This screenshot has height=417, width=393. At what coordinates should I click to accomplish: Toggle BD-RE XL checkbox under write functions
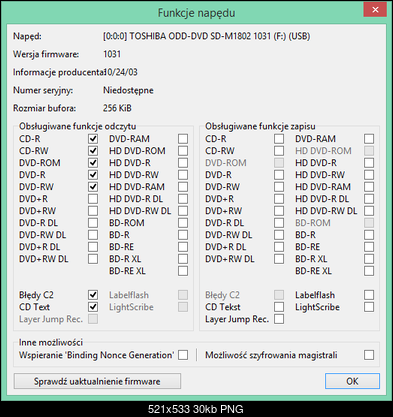(369, 271)
